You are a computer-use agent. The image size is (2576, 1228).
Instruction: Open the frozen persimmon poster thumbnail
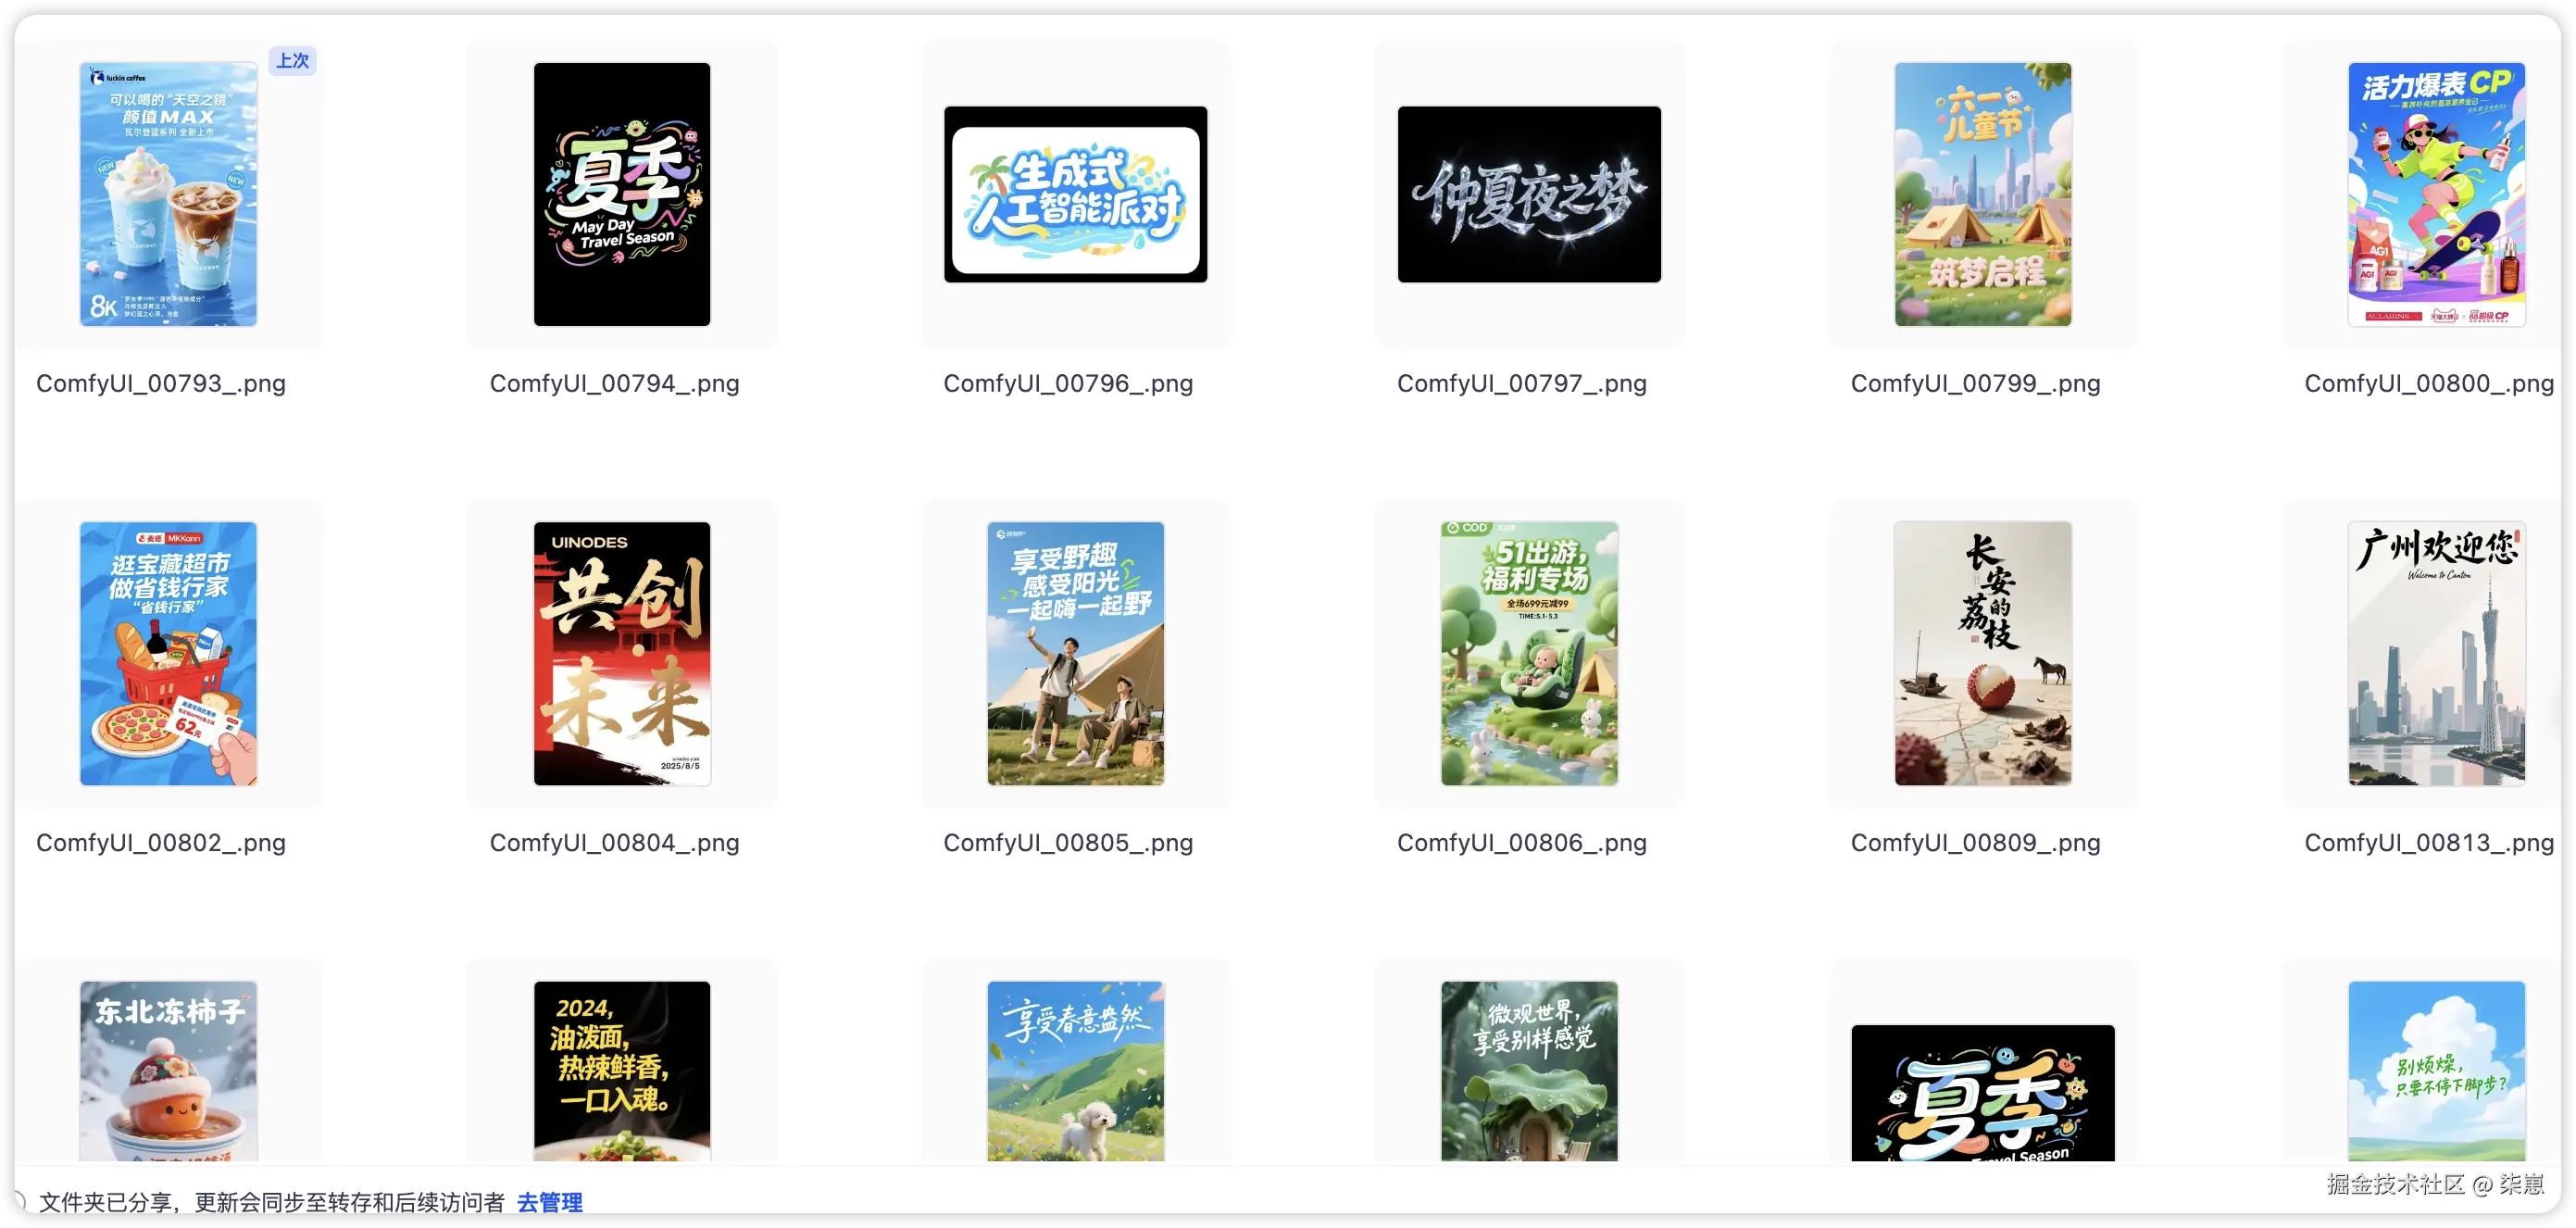(x=168, y=1070)
